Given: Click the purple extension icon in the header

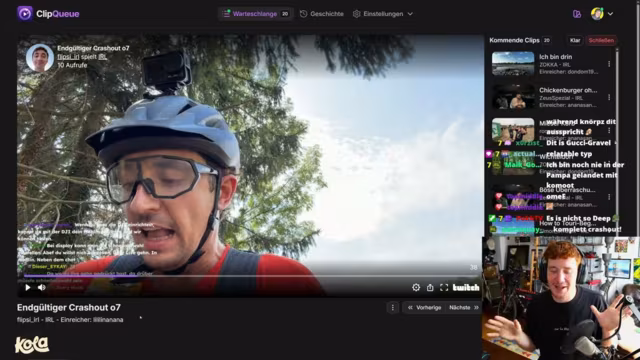Looking at the screenshot, I should point(577,14).
